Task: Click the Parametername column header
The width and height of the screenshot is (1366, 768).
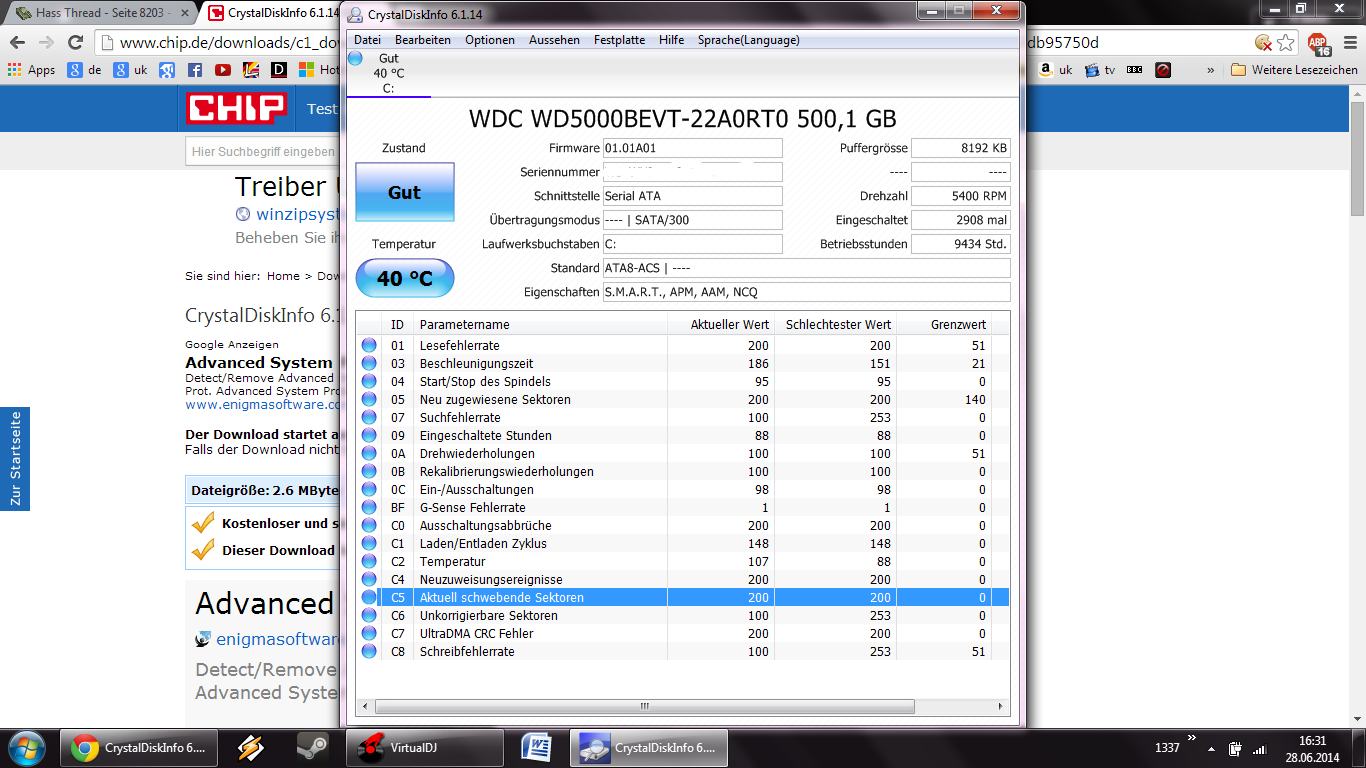Action: (x=541, y=324)
